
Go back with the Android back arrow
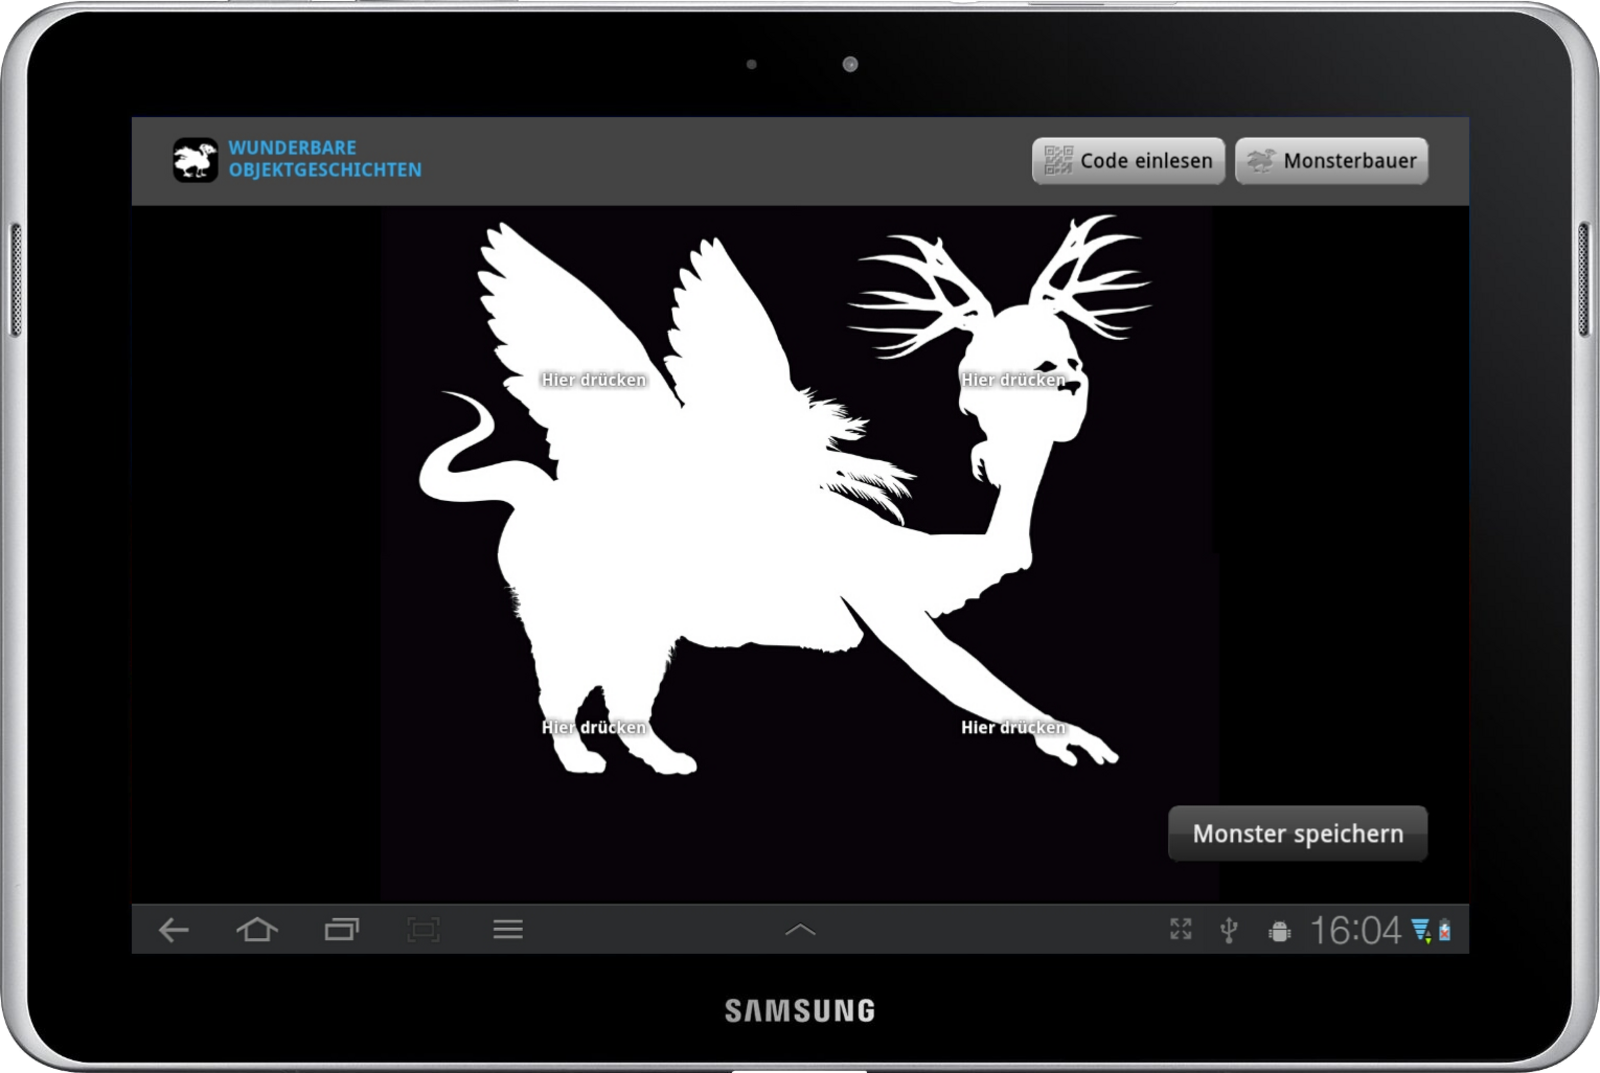(174, 930)
